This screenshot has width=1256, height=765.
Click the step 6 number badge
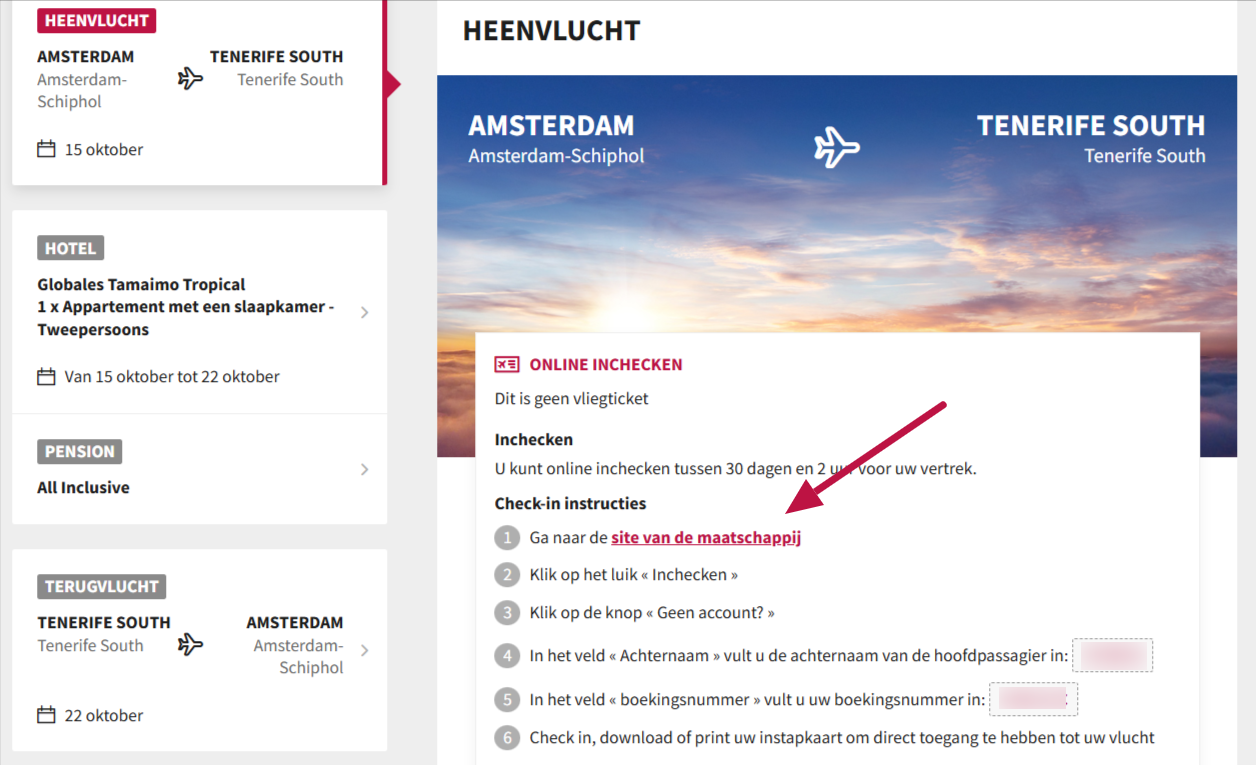(507, 738)
